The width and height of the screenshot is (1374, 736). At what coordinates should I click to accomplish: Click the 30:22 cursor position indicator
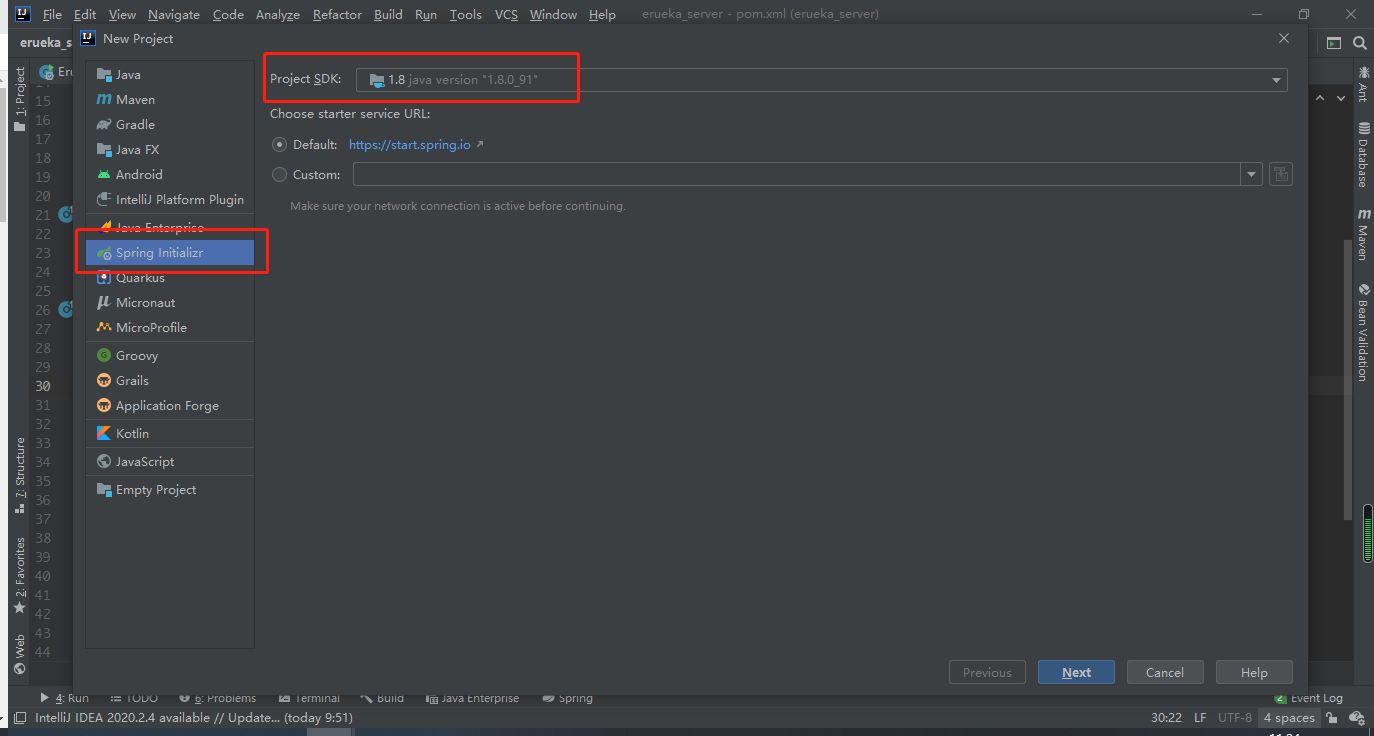pyautogui.click(x=1166, y=717)
